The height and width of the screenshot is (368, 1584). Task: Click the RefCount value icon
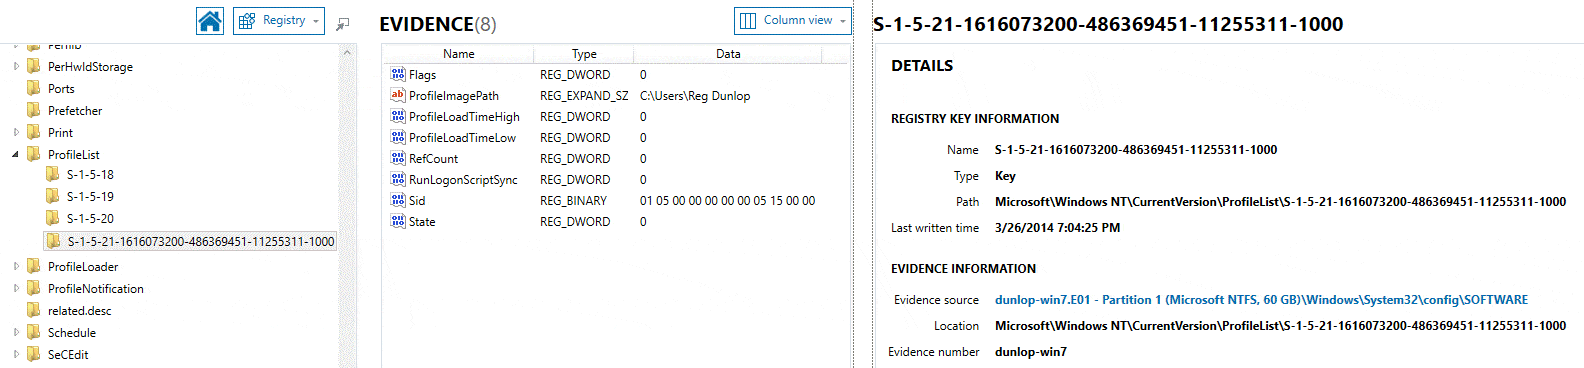[x=398, y=158]
